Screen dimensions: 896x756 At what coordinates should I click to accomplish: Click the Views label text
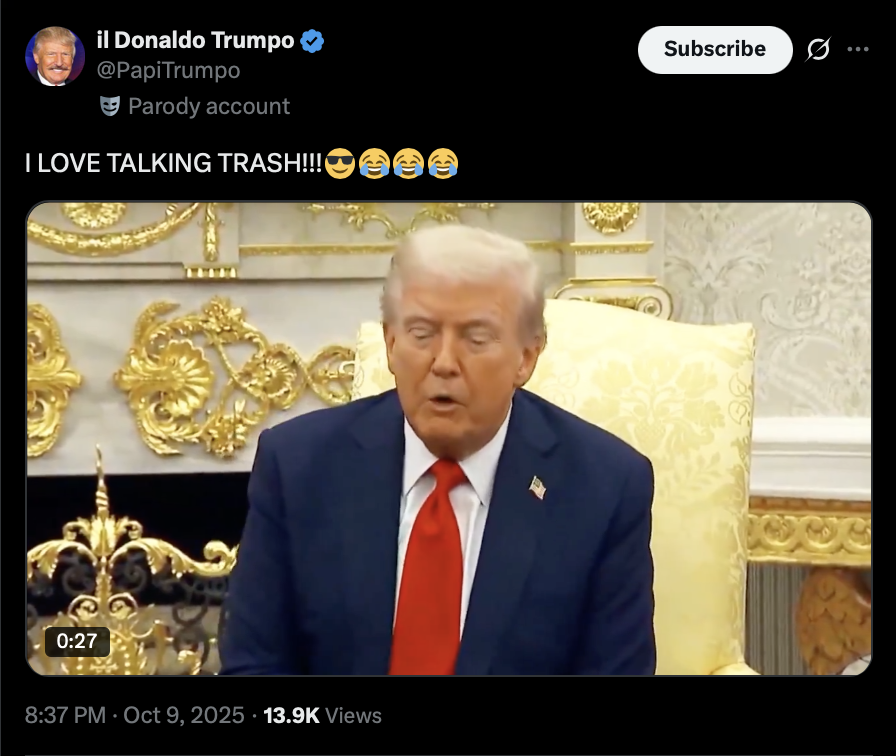(x=353, y=715)
